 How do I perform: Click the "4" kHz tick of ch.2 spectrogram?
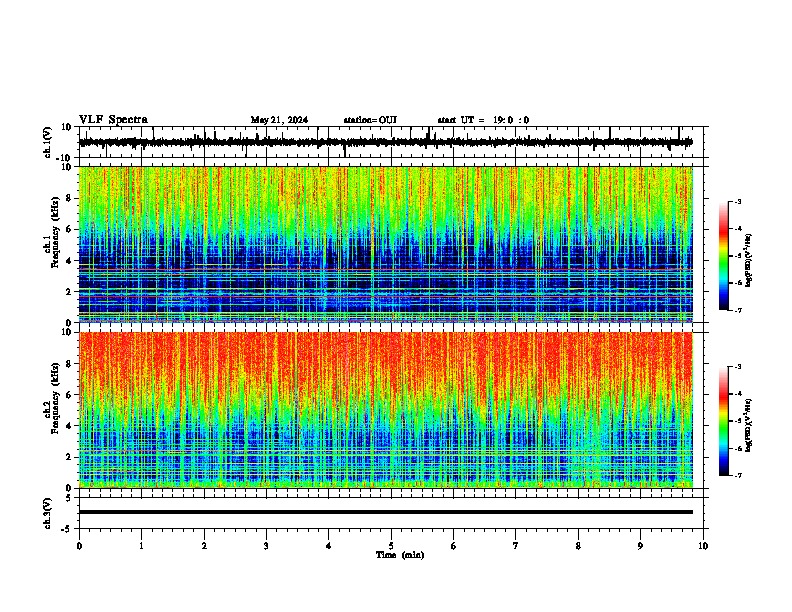[x=69, y=426]
